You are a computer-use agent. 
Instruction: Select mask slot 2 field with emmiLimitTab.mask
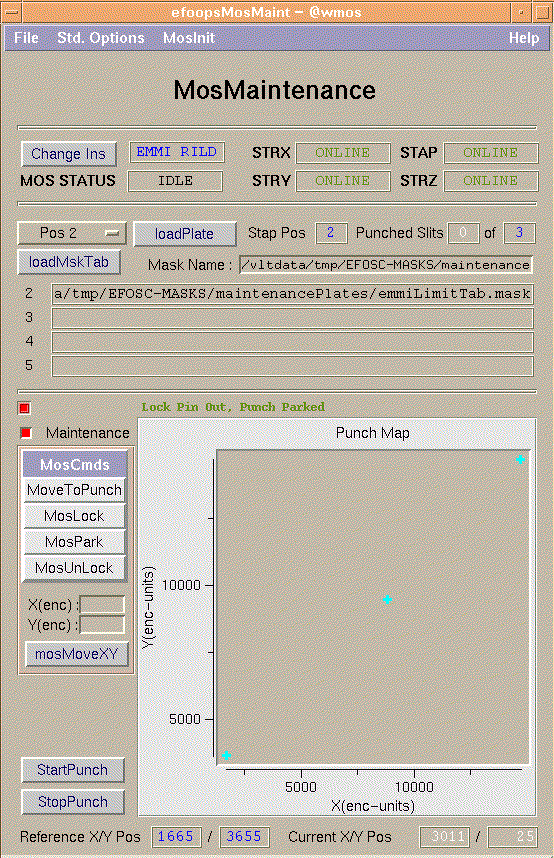pos(292,294)
